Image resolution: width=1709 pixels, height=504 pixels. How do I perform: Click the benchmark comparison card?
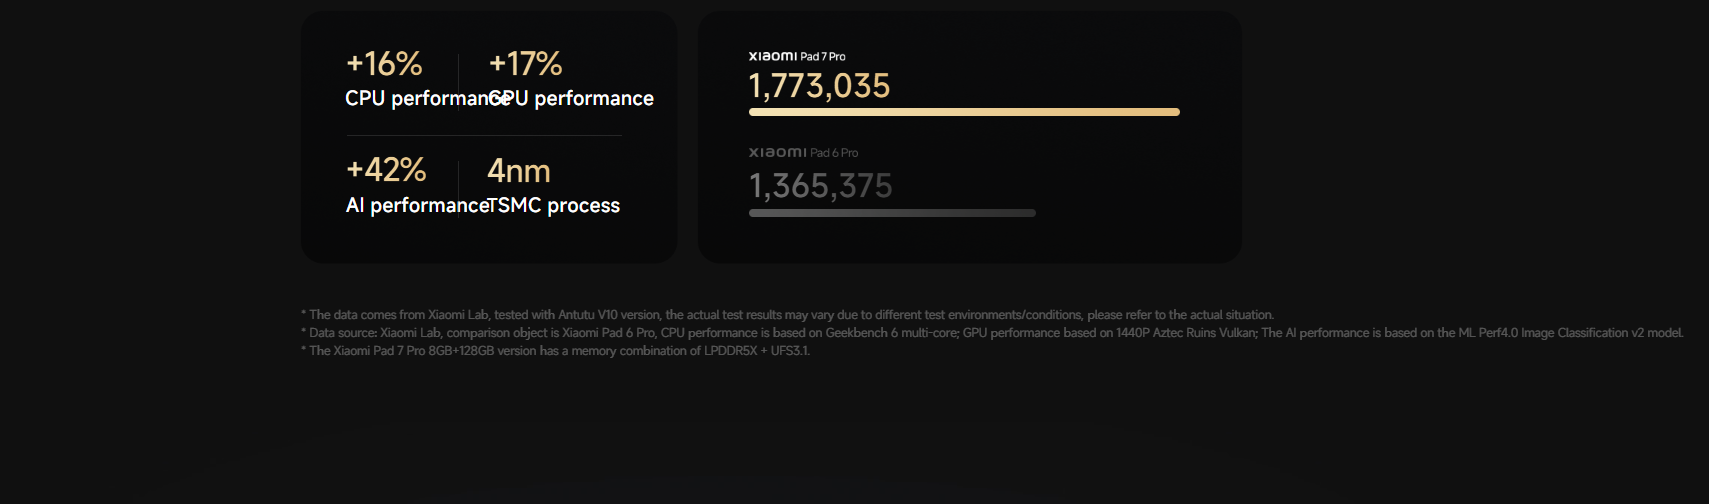coord(970,137)
